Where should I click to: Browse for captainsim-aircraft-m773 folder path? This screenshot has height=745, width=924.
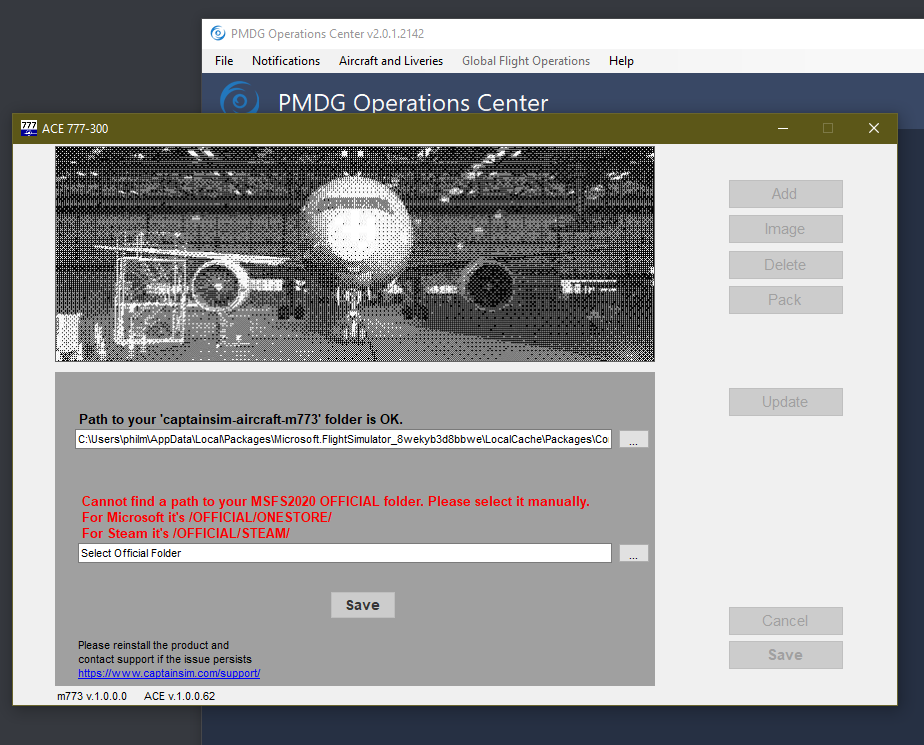click(x=633, y=439)
